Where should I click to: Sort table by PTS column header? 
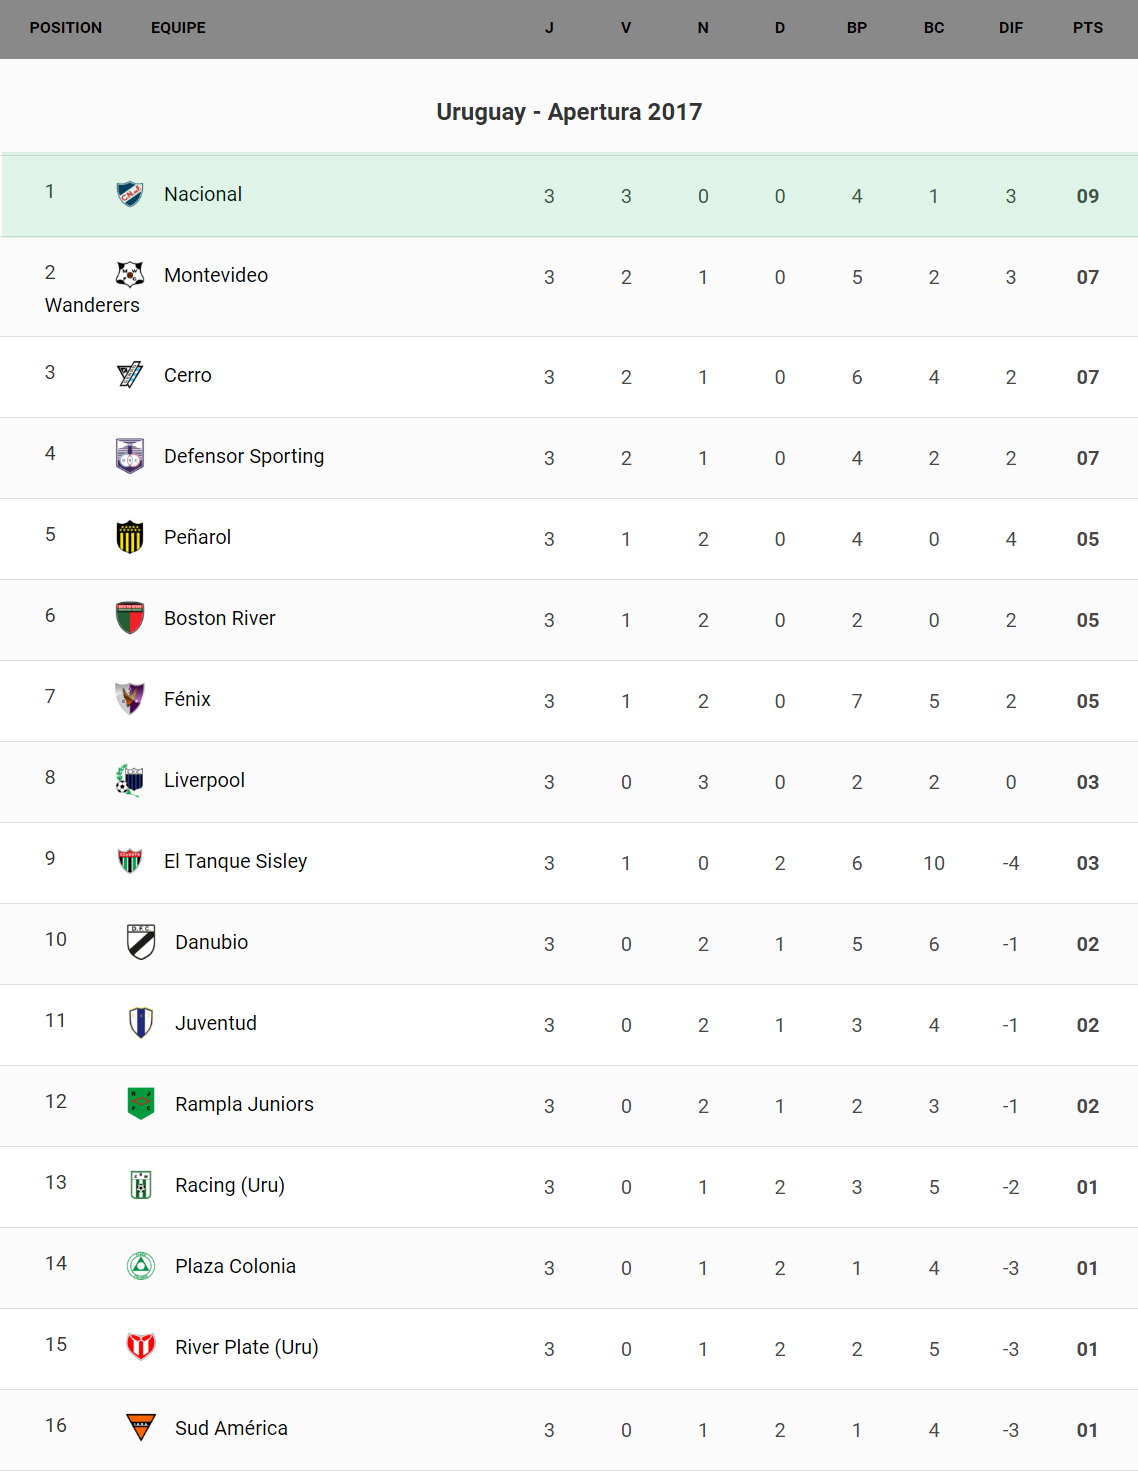pos(1087,28)
